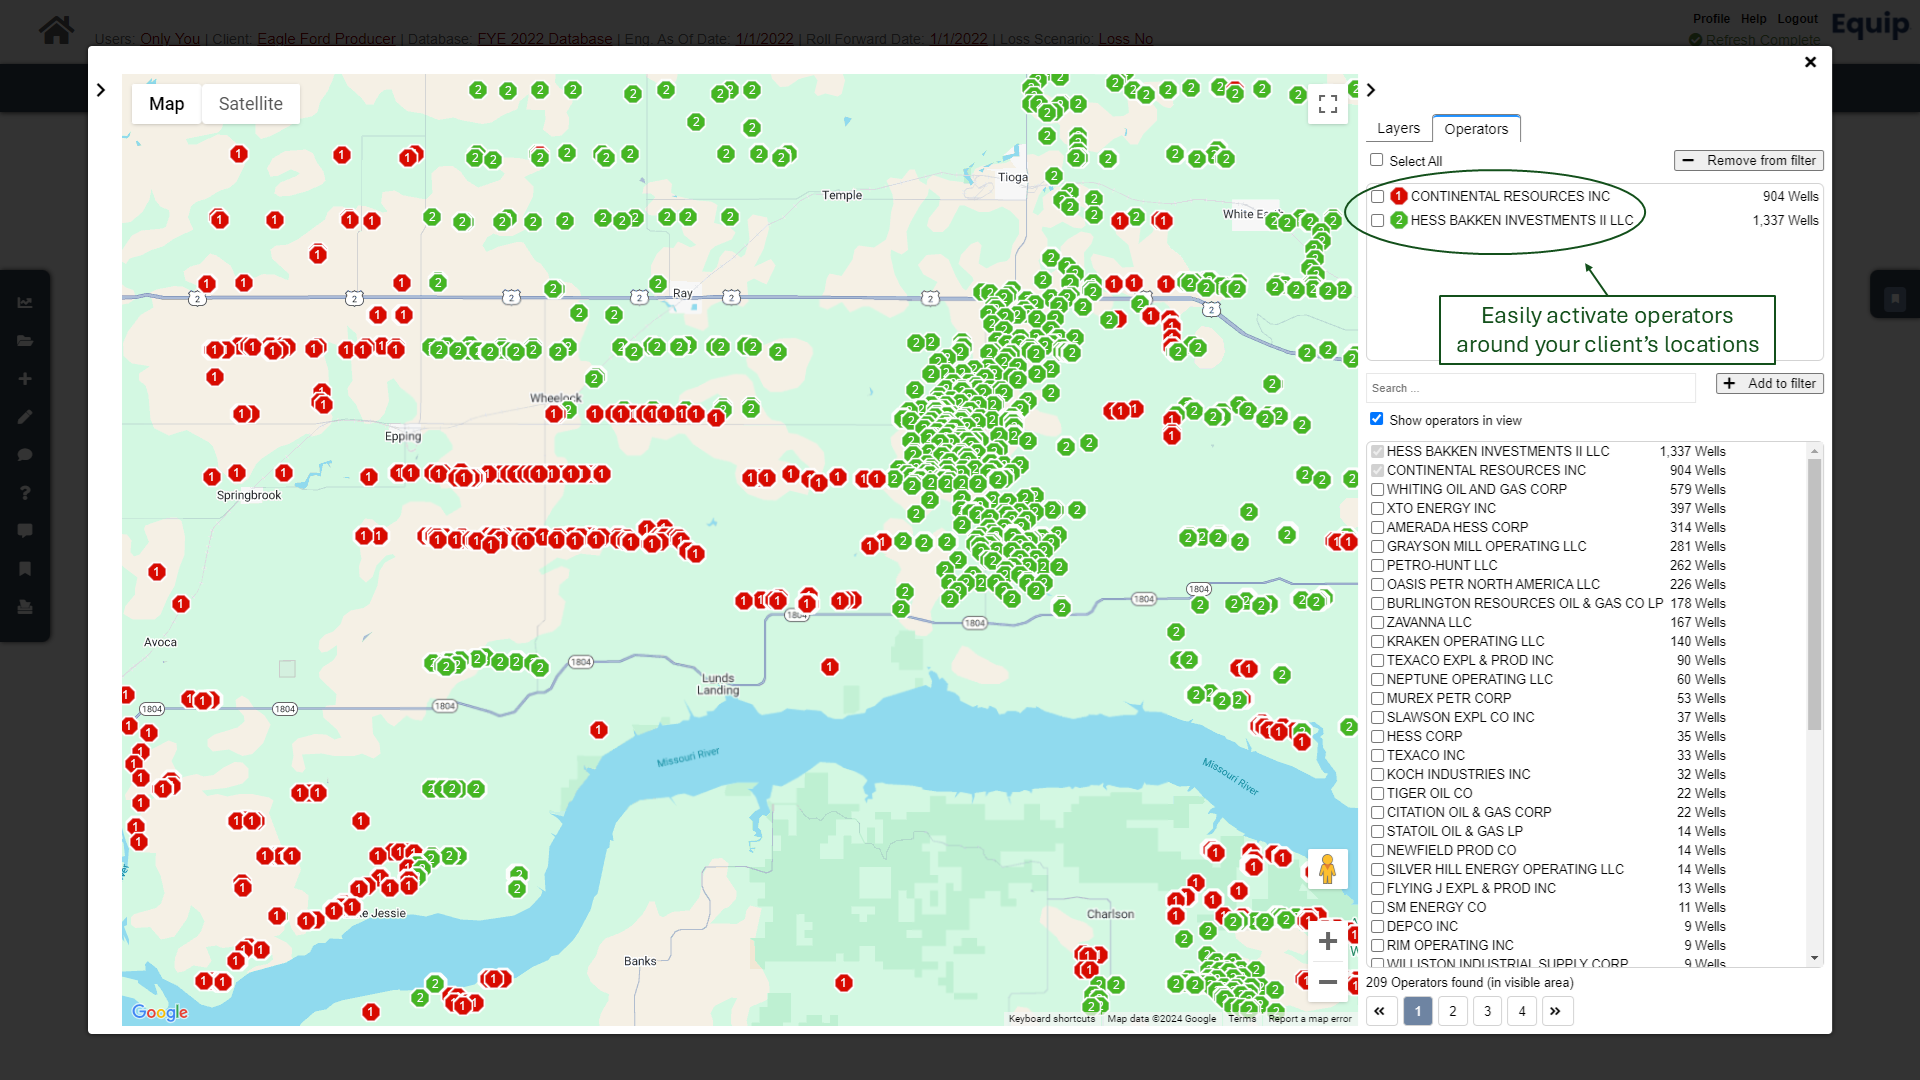The width and height of the screenshot is (1920, 1080).
Task: Zoom in with the plus button
Action: [x=1327, y=941]
